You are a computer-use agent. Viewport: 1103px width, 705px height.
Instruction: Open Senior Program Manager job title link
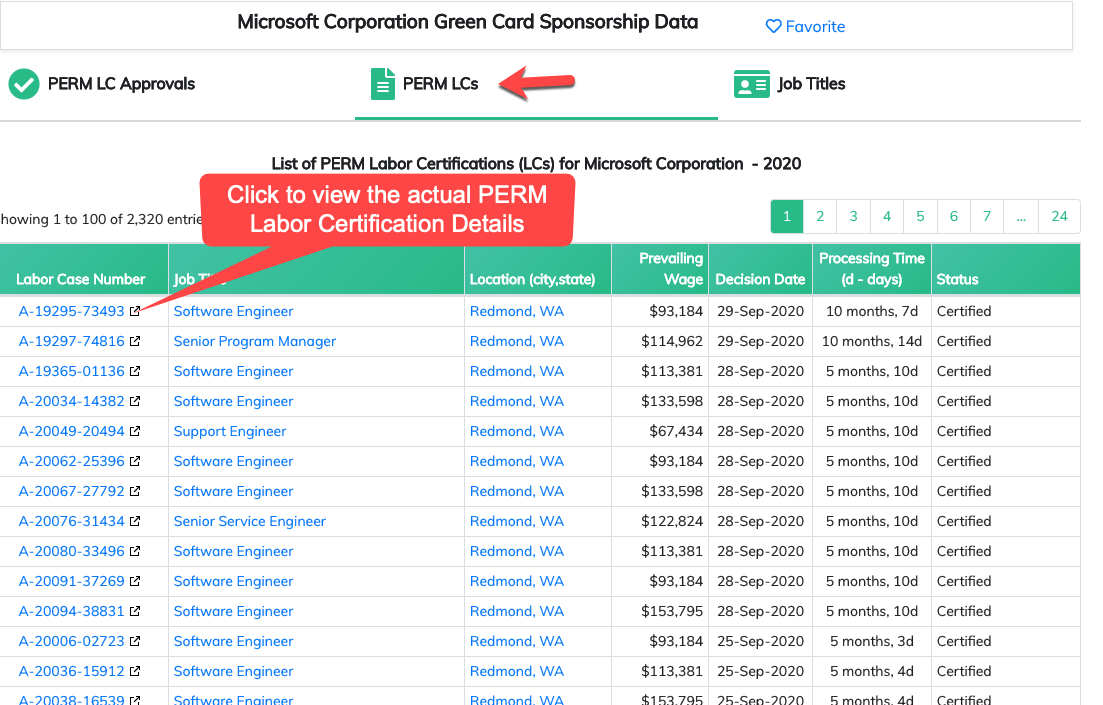pyautogui.click(x=255, y=341)
